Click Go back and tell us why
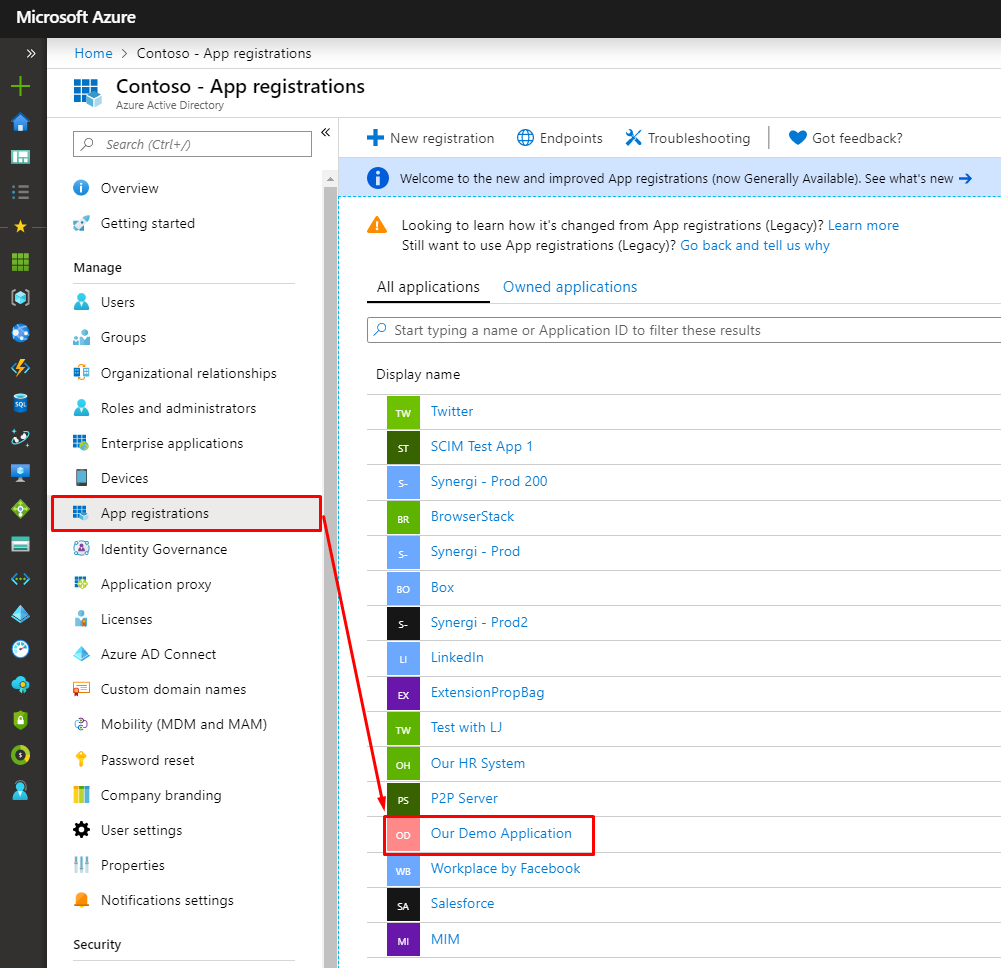 coord(755,245)
